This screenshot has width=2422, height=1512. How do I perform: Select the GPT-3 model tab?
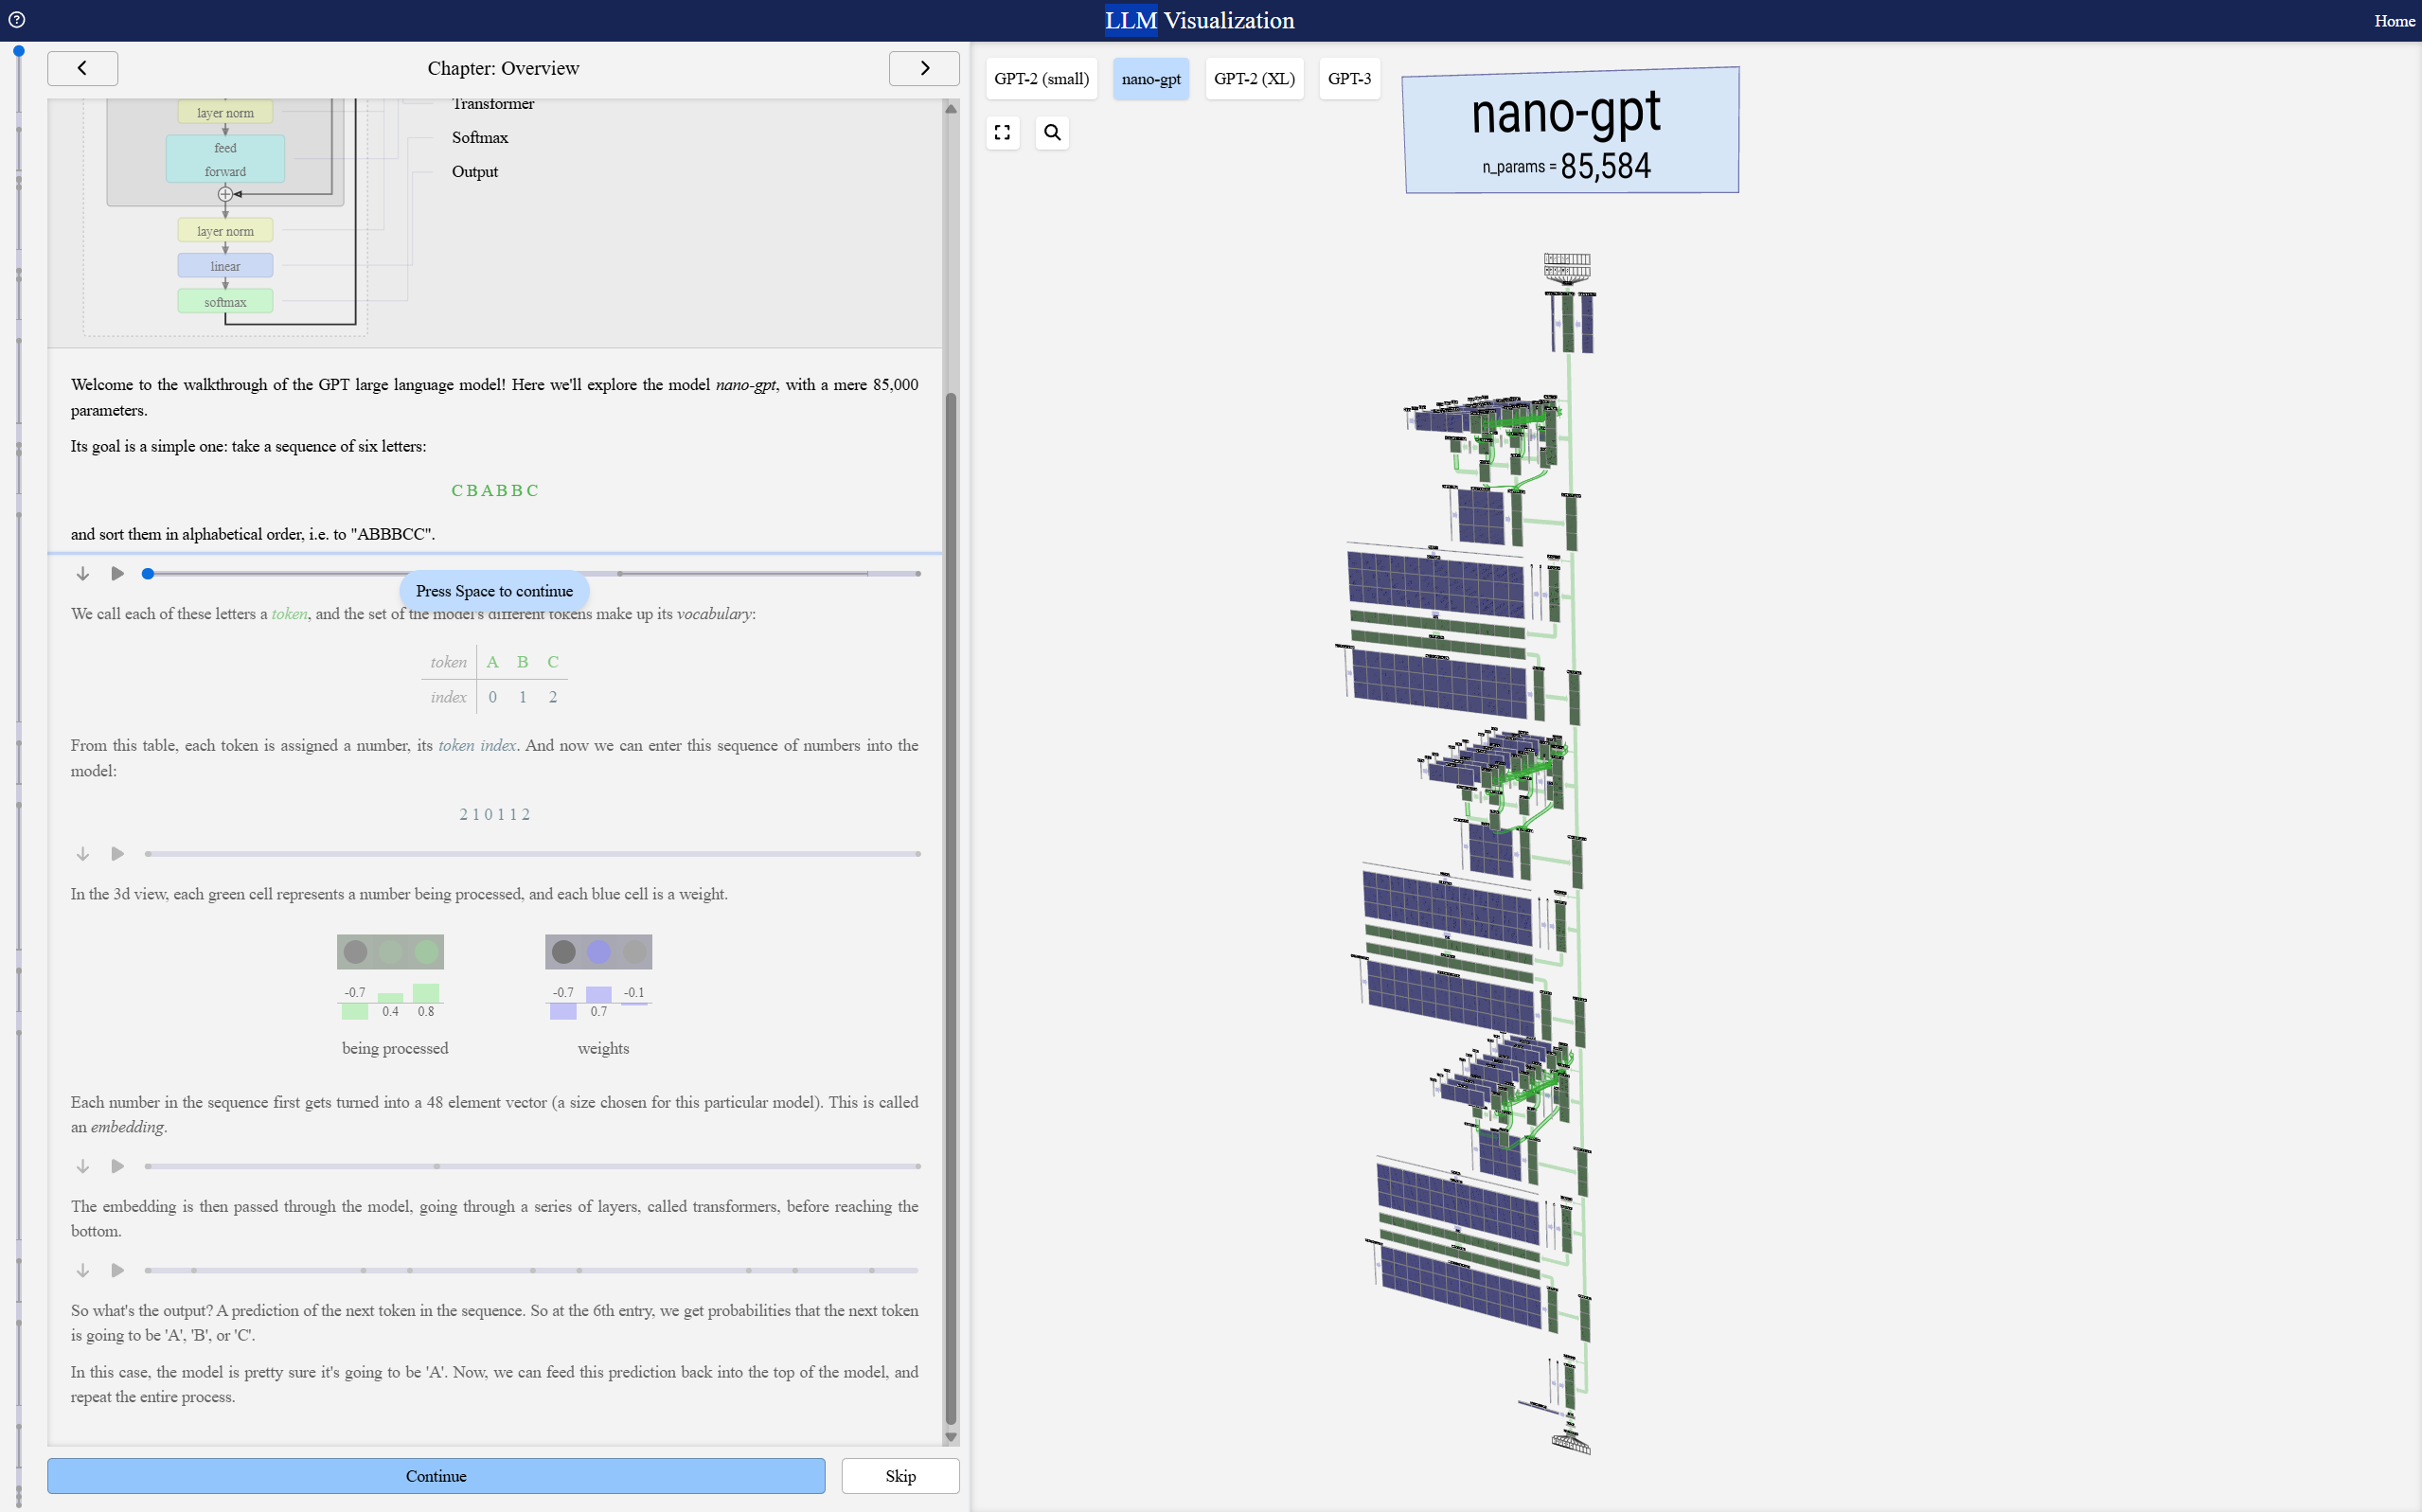(x=1349, y=79)
